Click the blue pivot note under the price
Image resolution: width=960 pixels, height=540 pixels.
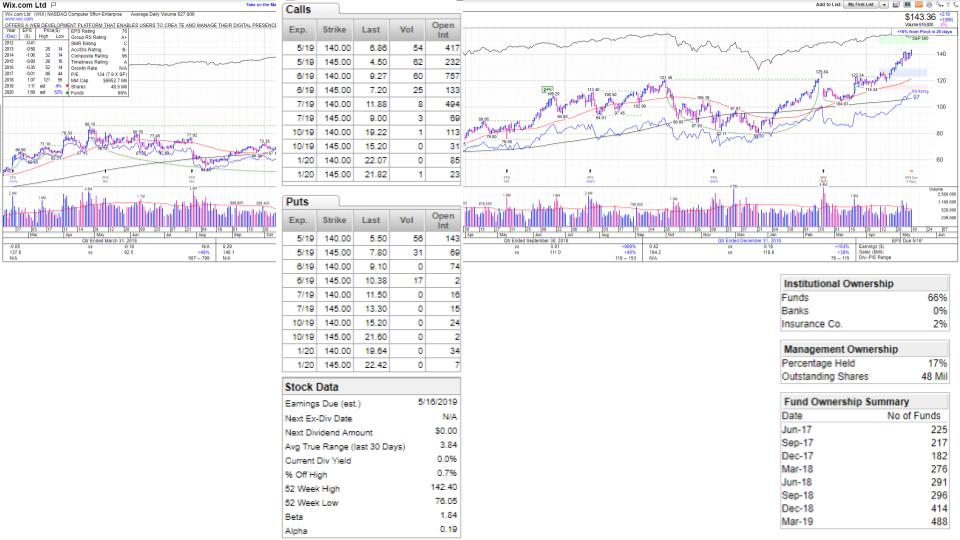924,32
